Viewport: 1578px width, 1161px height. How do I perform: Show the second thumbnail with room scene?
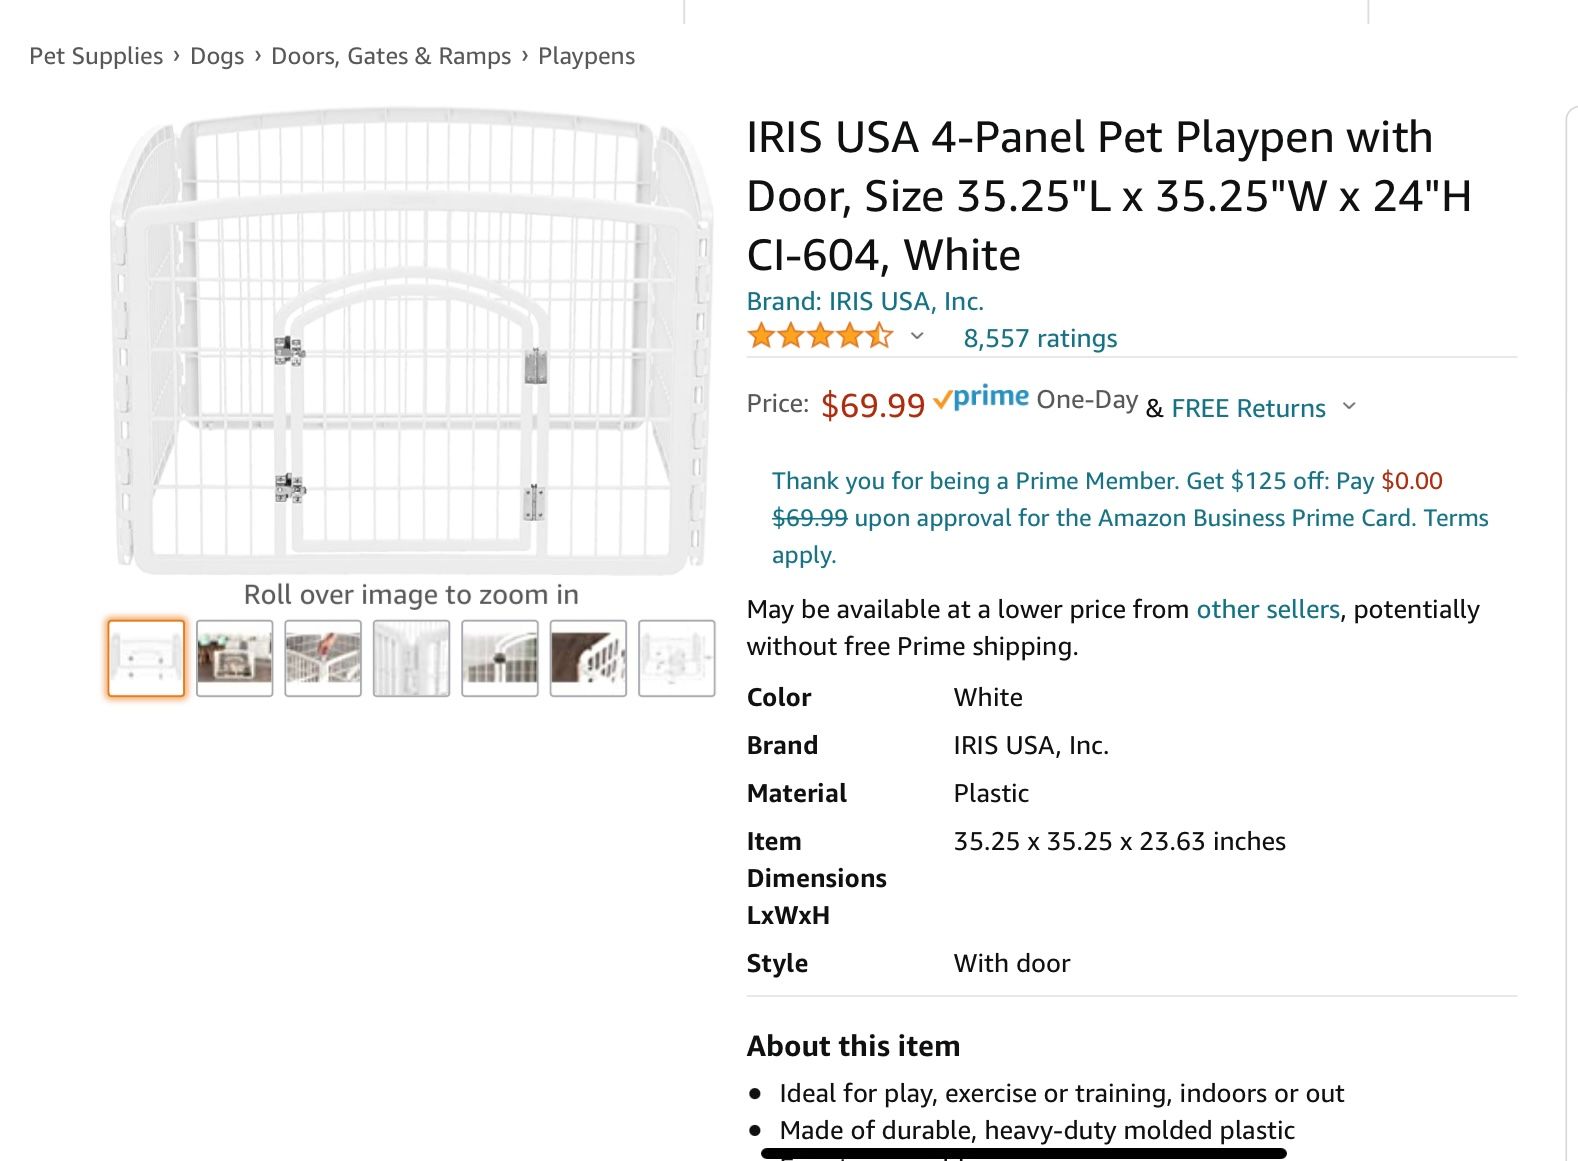[x=234, y=658]
